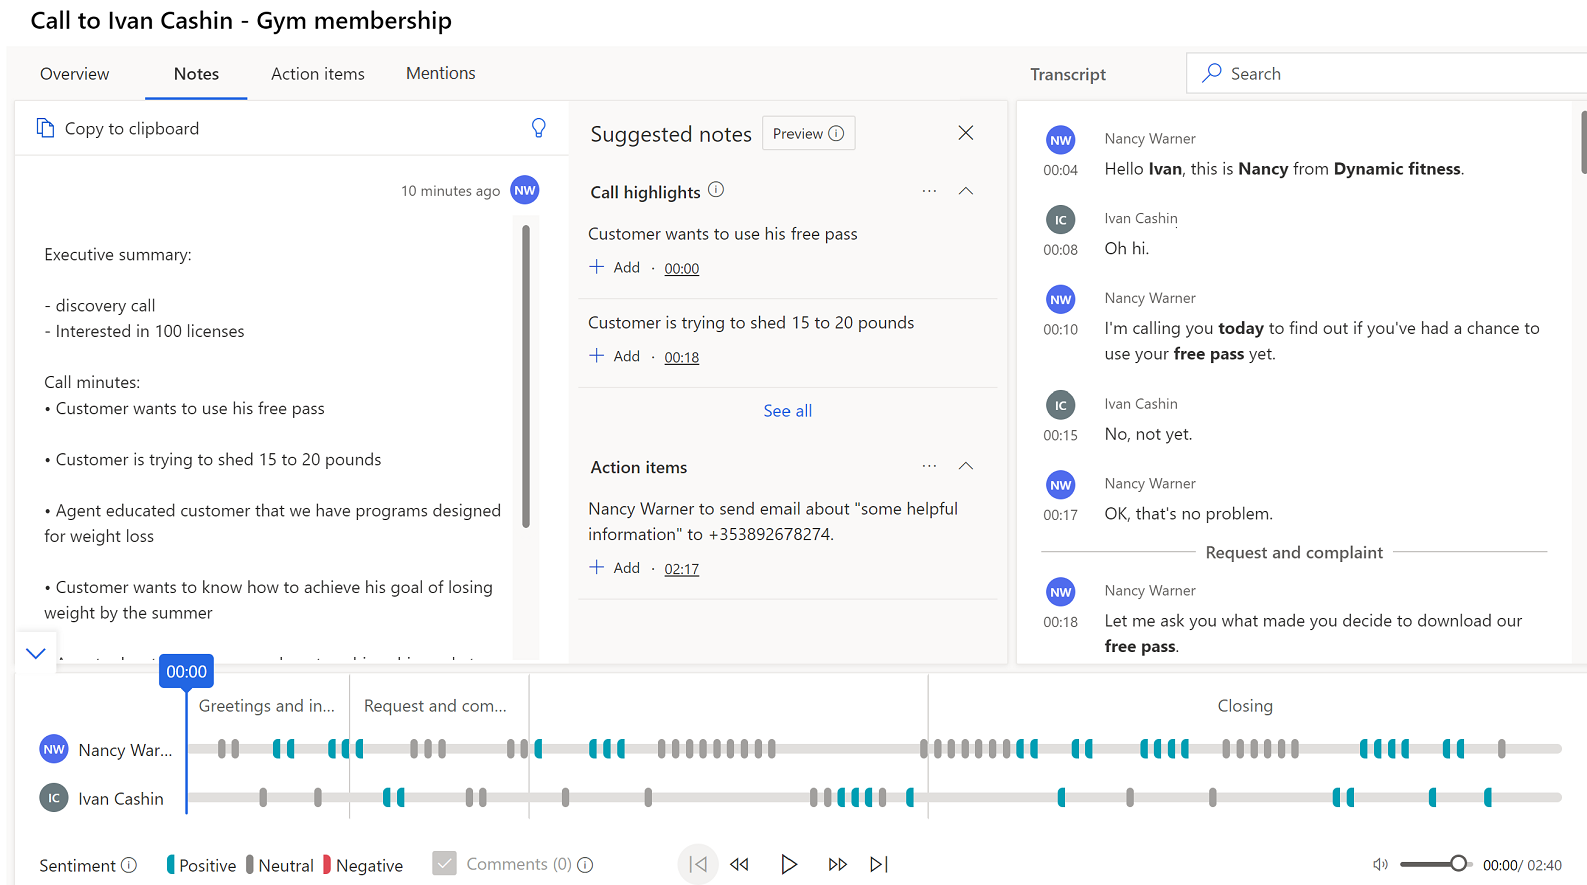
Task: Skip to the start of the recording
Action: (x=698, y=864)
